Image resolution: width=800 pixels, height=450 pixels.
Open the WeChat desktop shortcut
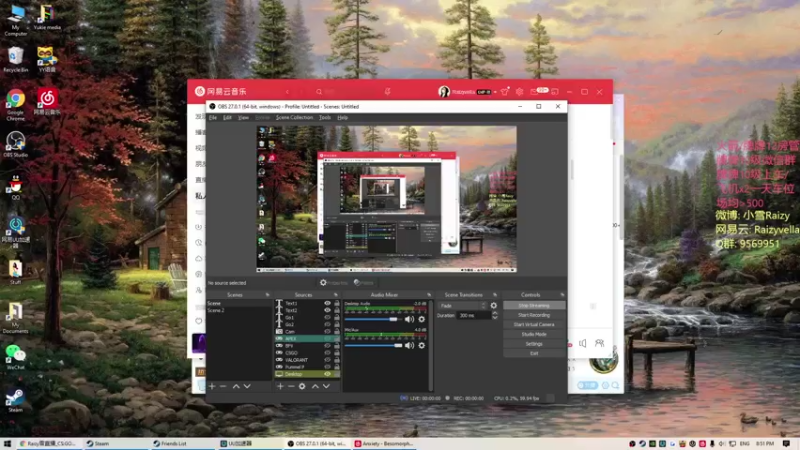tap(15, 356)
